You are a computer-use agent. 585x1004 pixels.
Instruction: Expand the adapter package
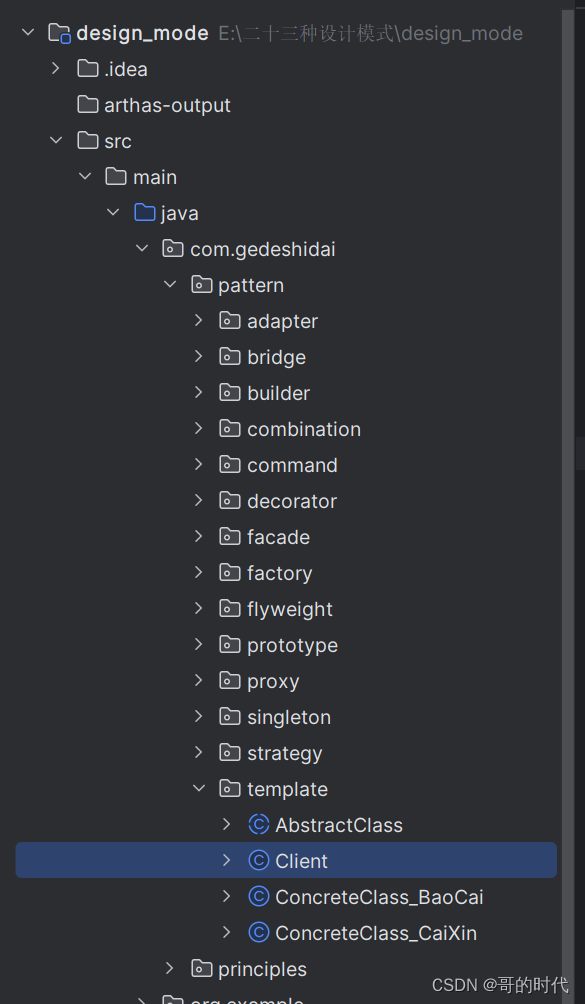199,320
